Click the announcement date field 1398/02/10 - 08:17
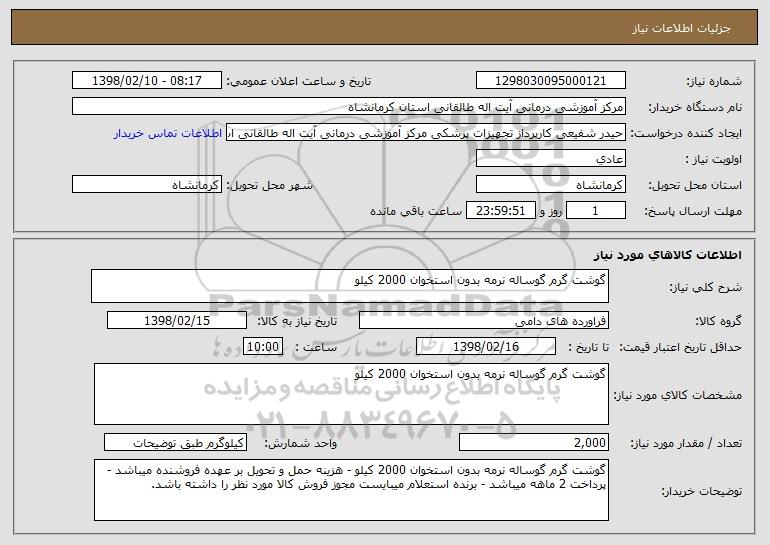Screen dimensions: 770x545 (x=147, y=81)
